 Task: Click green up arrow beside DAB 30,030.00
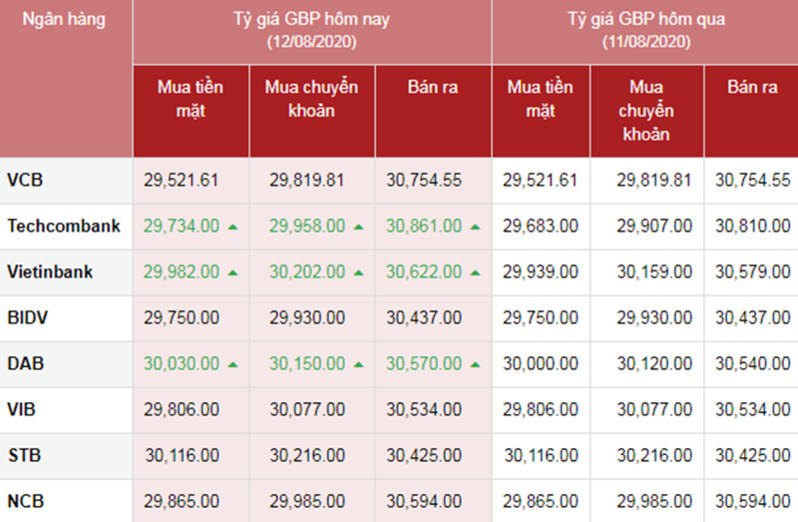(x=232, y=364)
